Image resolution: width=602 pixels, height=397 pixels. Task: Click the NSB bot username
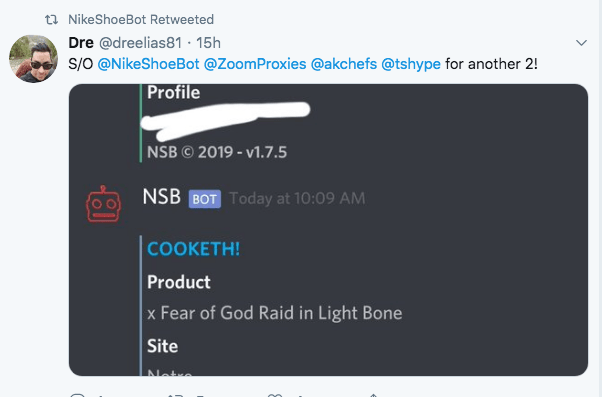[x=162, y=197]
